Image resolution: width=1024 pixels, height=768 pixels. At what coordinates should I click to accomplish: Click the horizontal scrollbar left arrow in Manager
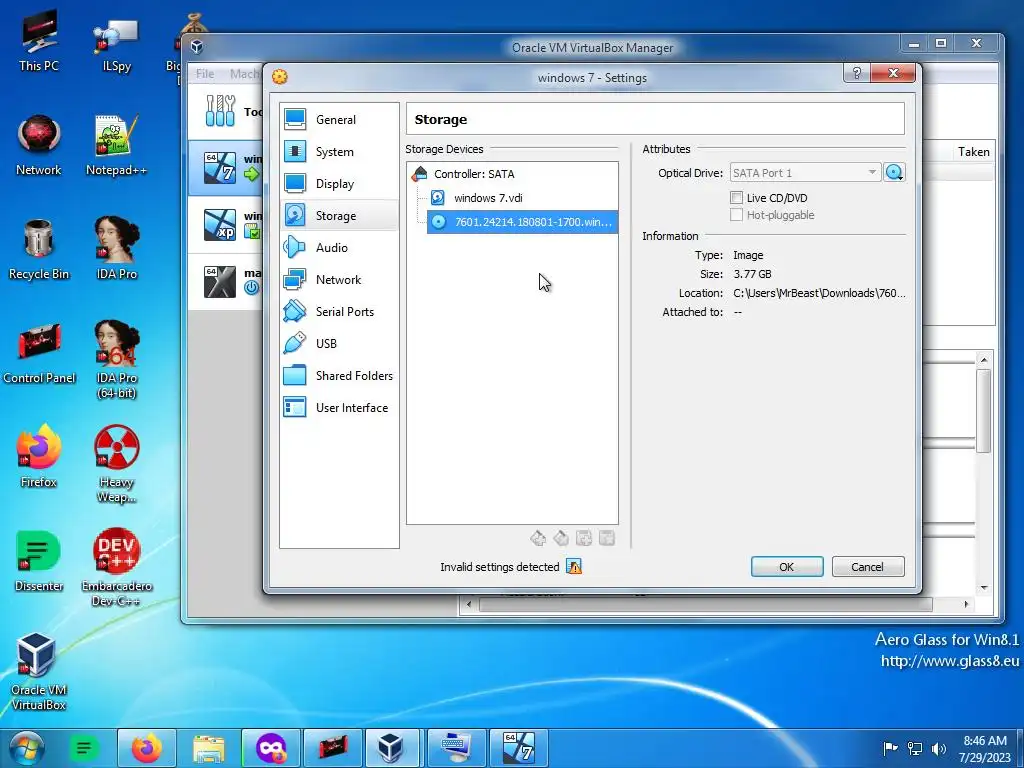click(x=468, y=605)
